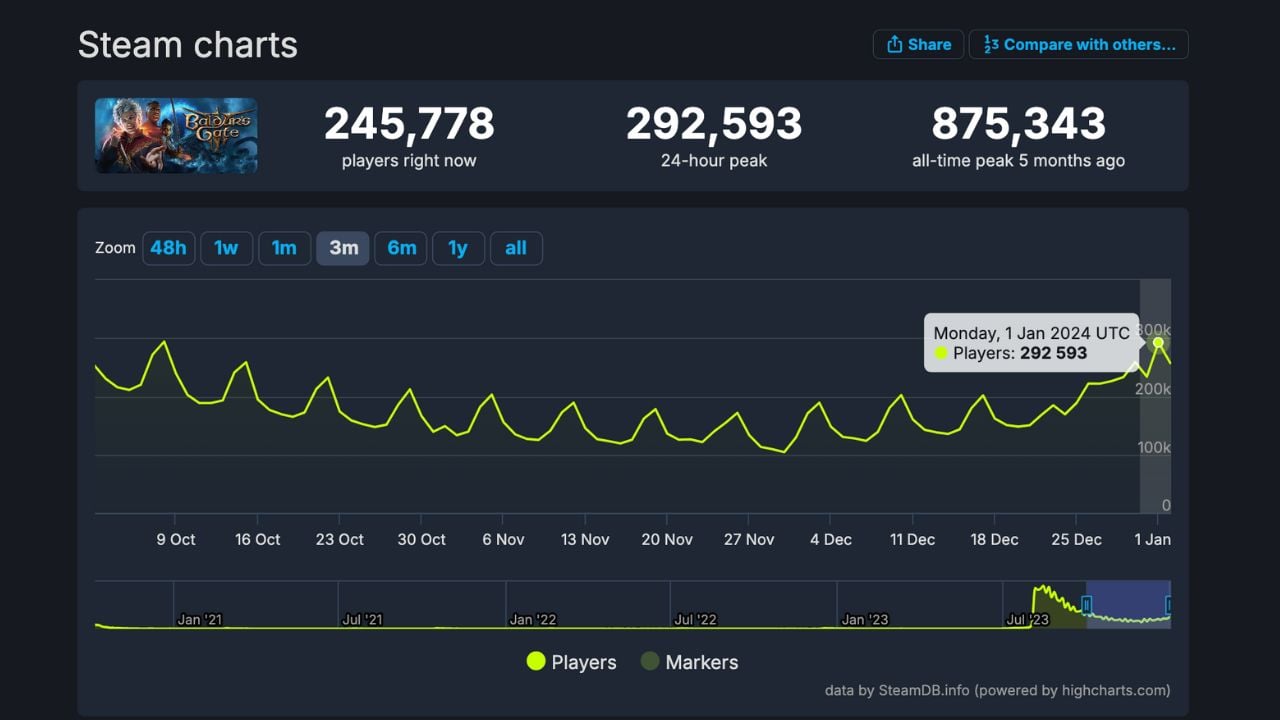
Task: Open the Compare with others dialog
Action: pyautogui.click(x=1078, y=44)
